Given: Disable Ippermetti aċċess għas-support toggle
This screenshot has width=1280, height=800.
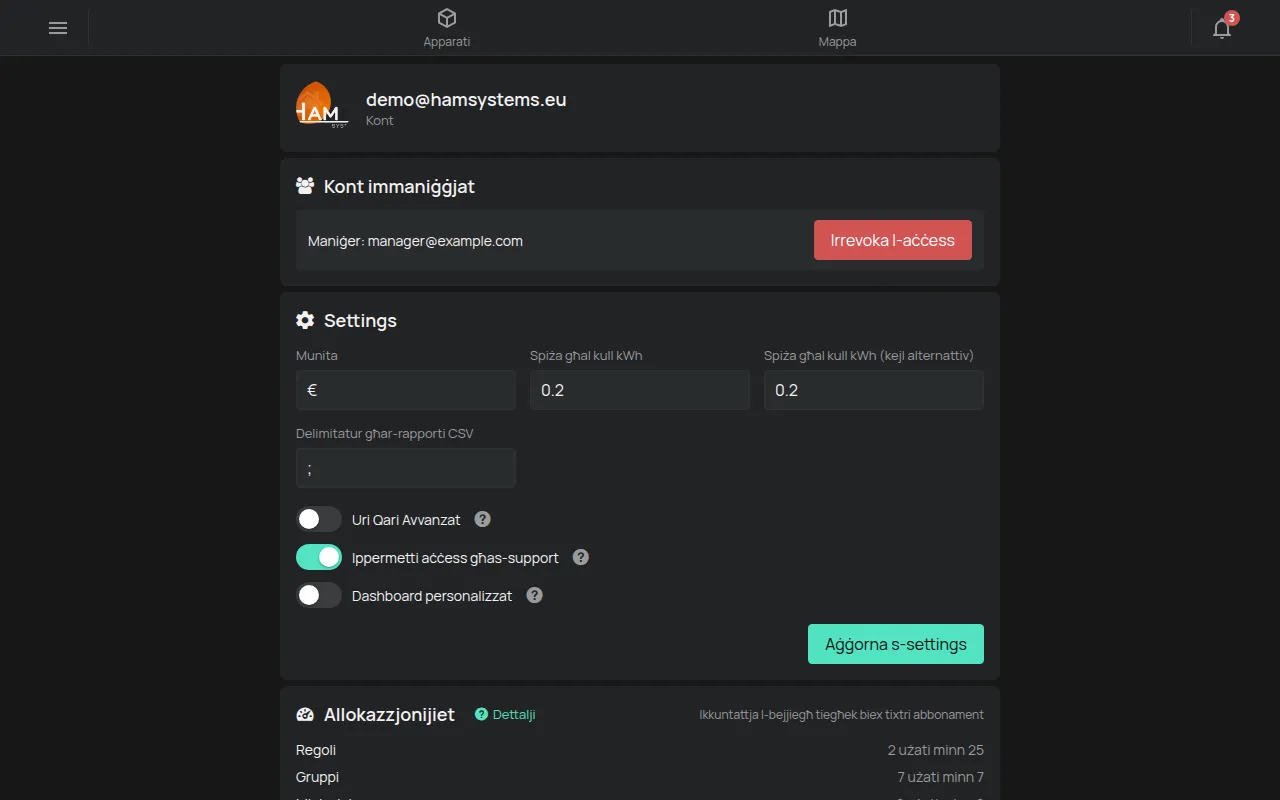Looking at the screenshot, I should pyautogui.click(x=319, y=557).
